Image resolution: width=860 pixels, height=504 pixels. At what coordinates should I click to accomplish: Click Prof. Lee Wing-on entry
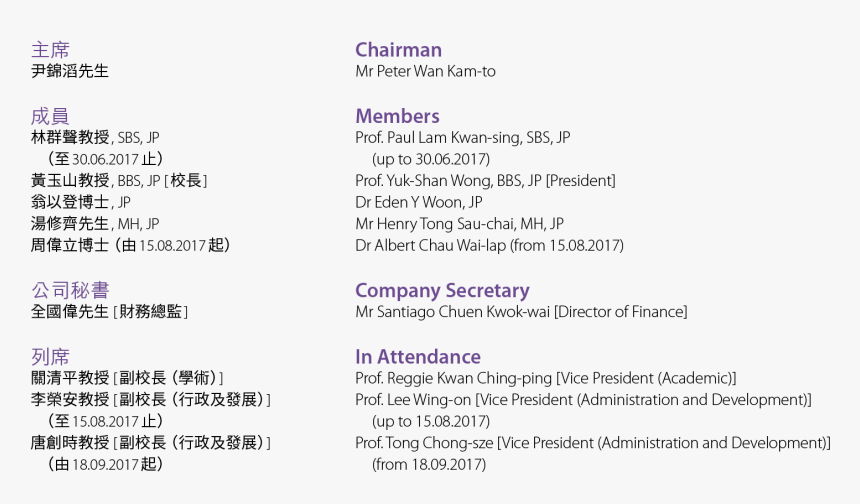point(584,400)
